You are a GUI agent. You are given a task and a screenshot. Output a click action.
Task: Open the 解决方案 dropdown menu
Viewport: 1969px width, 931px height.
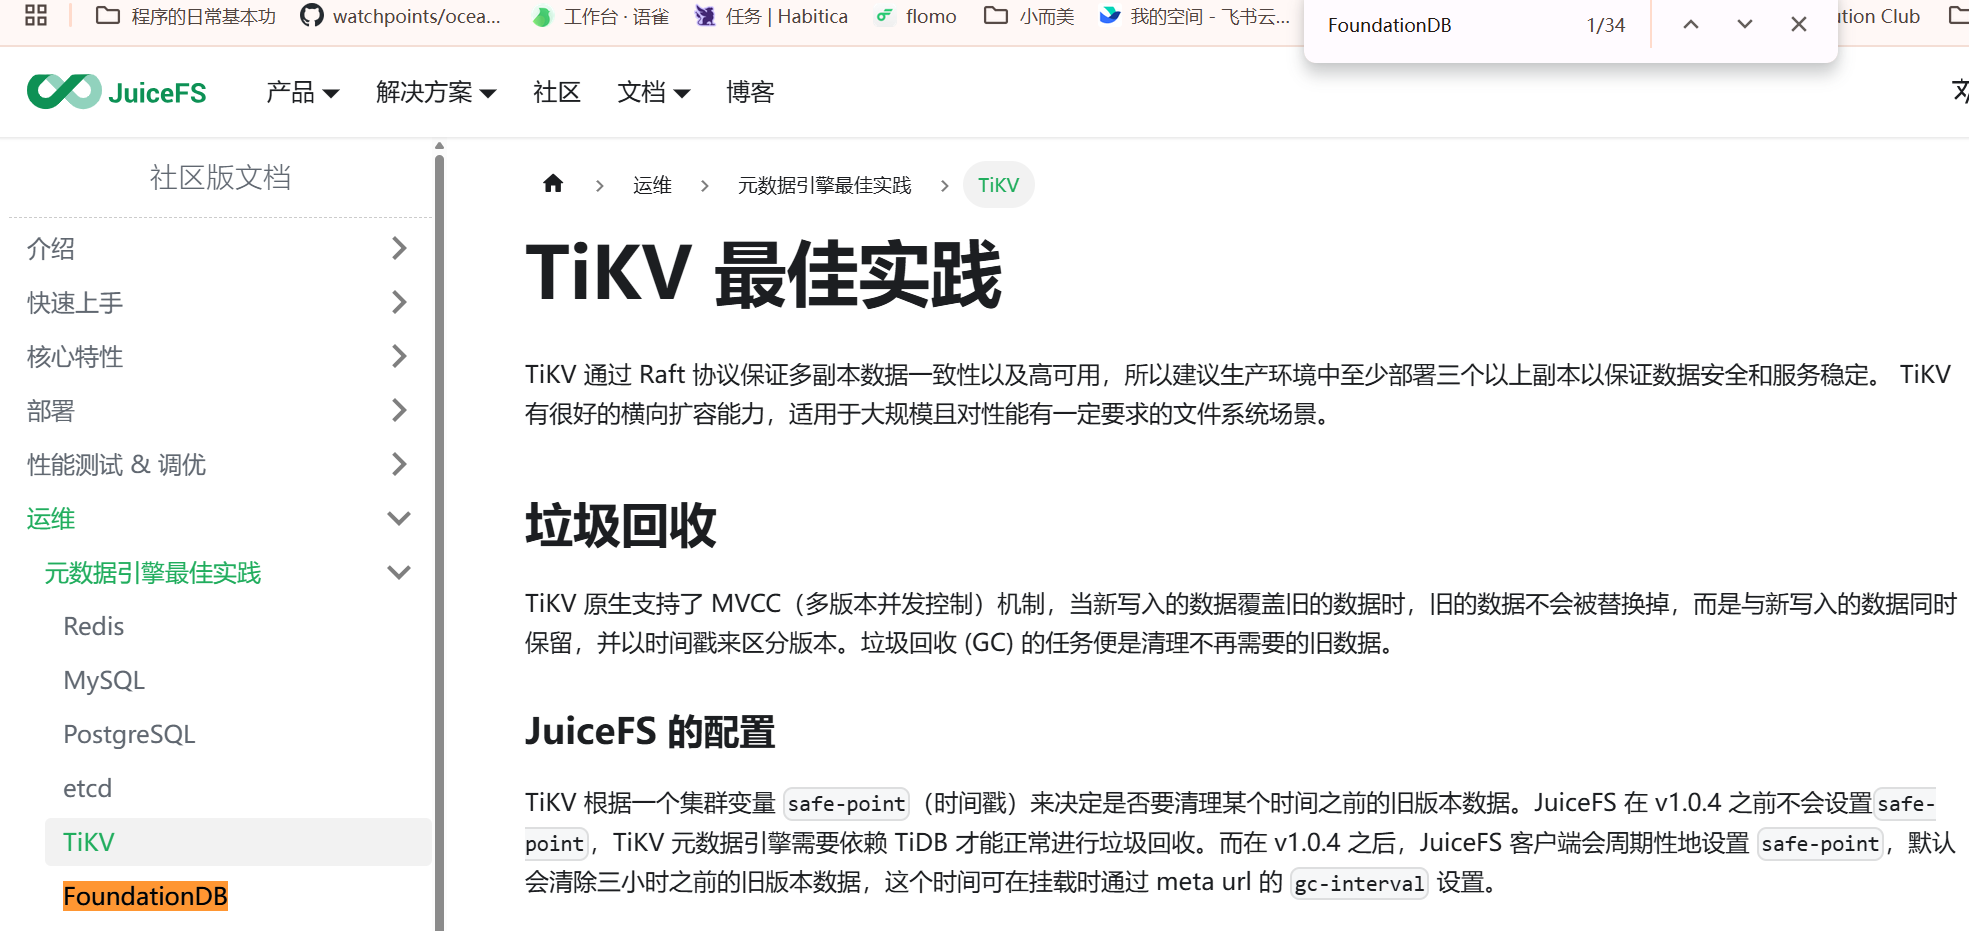(436, 92)
